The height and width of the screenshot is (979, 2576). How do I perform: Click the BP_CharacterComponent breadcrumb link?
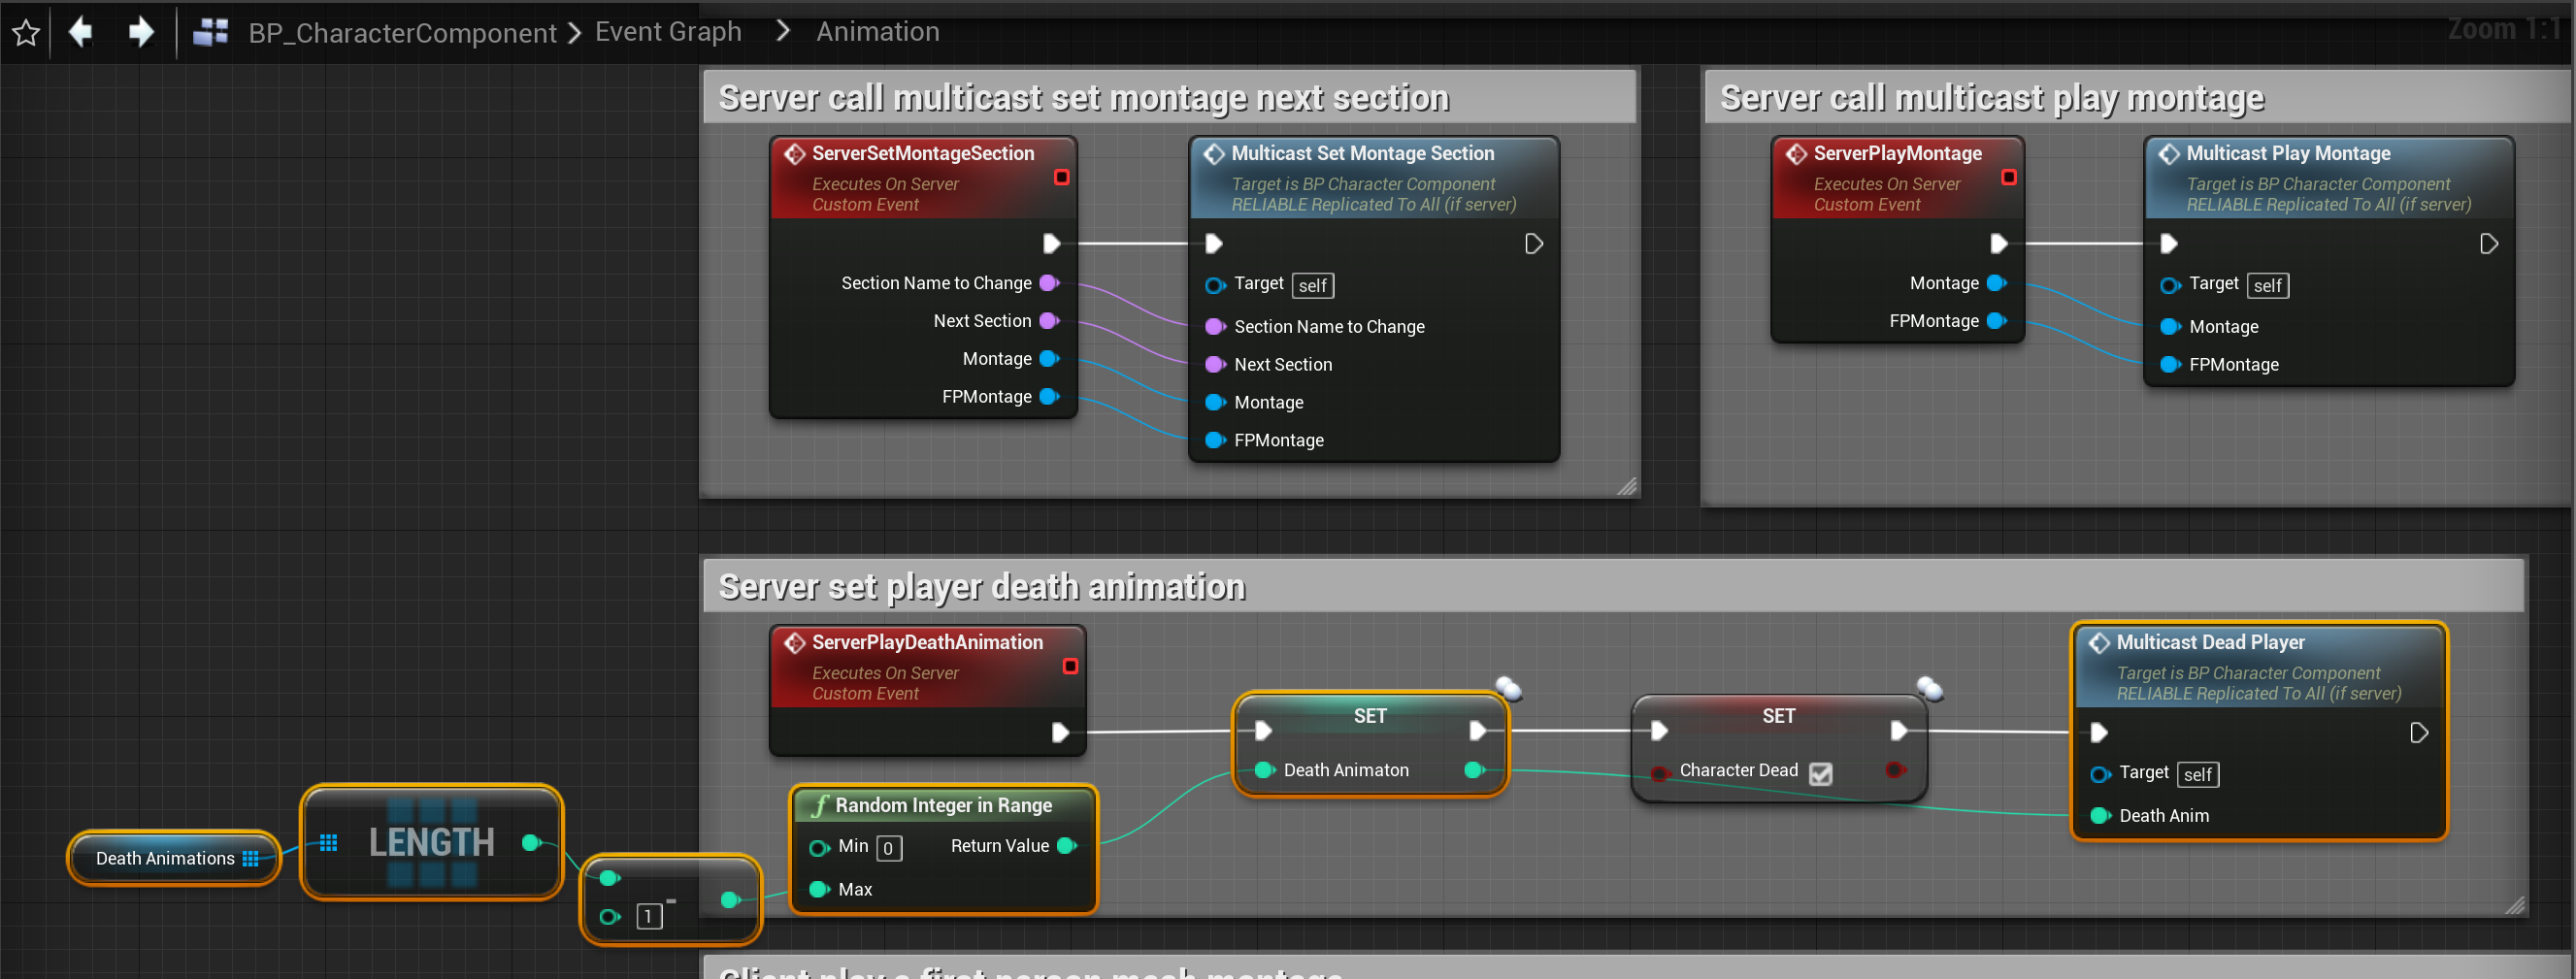pyautogui.click(x=402, y=33)
